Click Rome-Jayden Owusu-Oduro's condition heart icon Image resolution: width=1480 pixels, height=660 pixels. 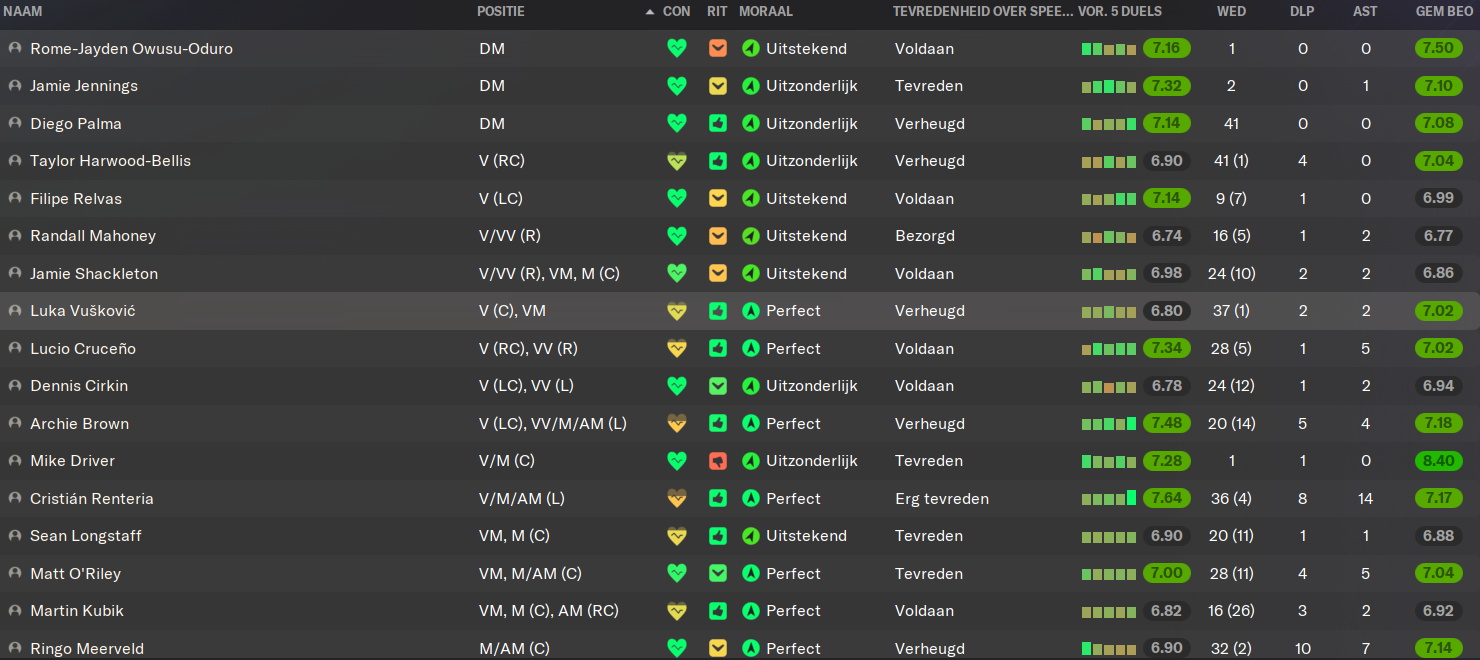pyautogui.click(x=677, y=48)
